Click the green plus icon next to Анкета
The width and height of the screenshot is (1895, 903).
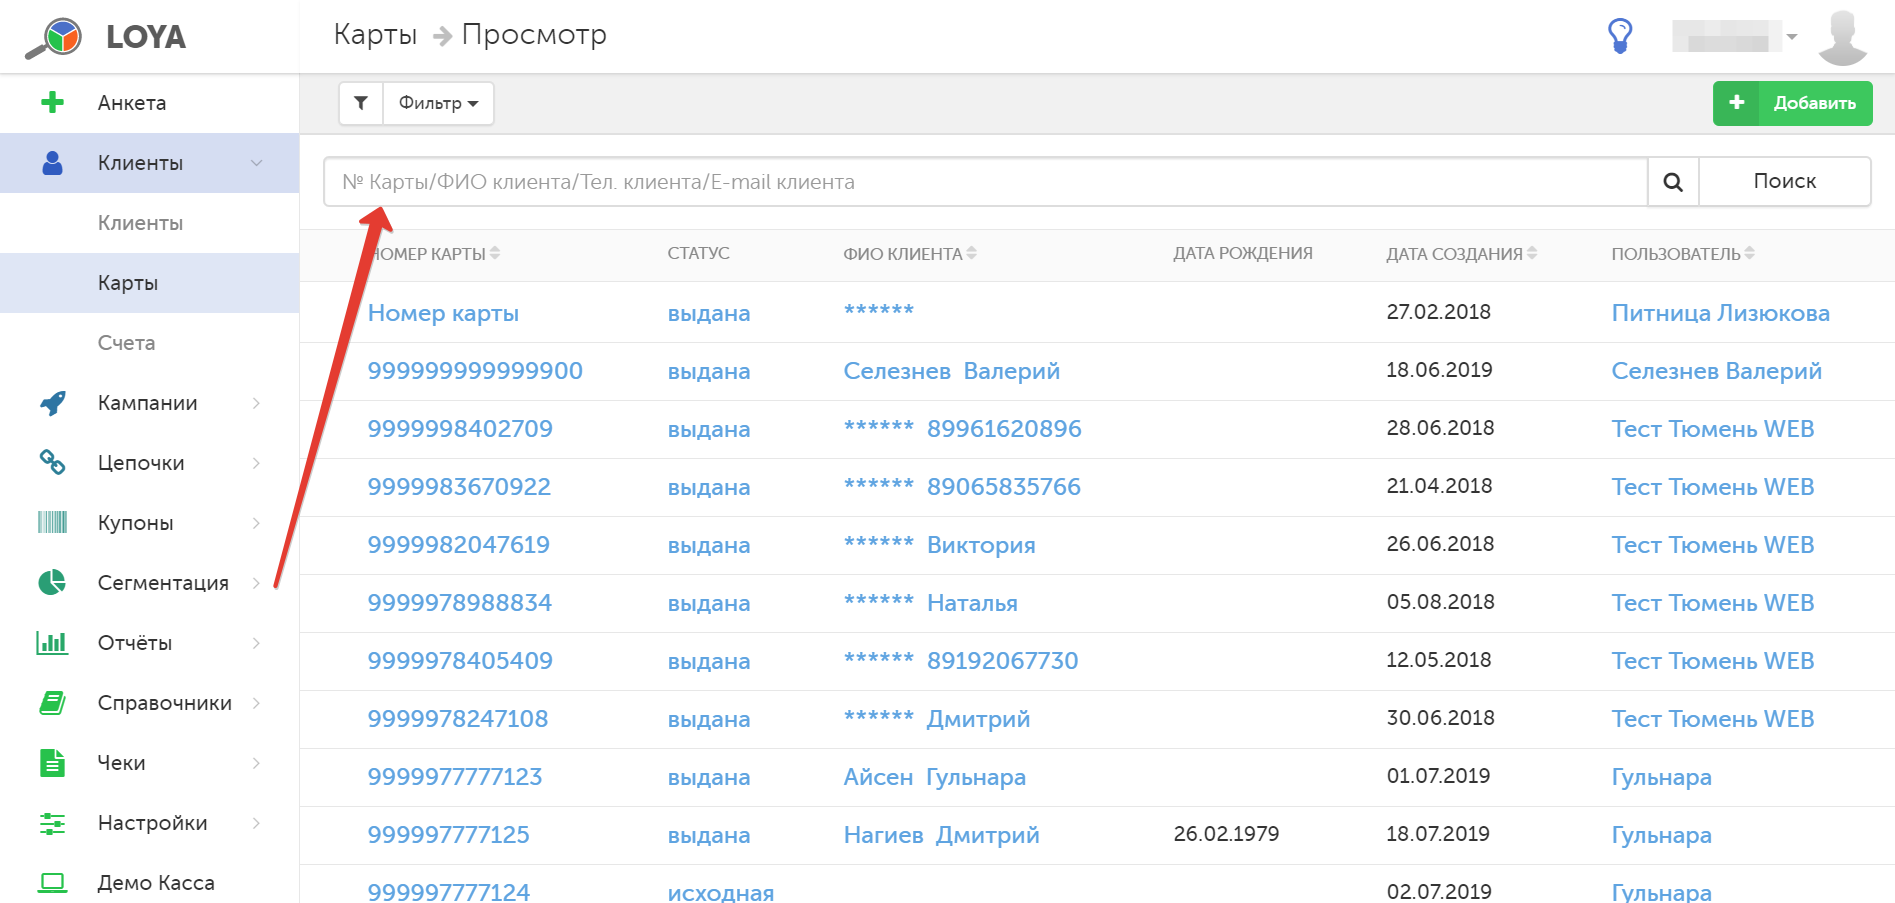(52, 103)
